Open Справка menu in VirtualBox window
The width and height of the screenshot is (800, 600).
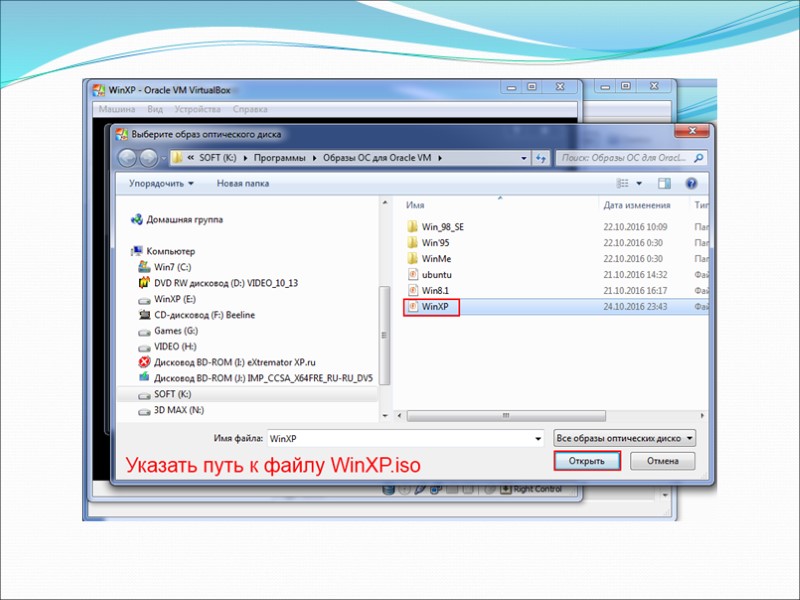point(250,109)
